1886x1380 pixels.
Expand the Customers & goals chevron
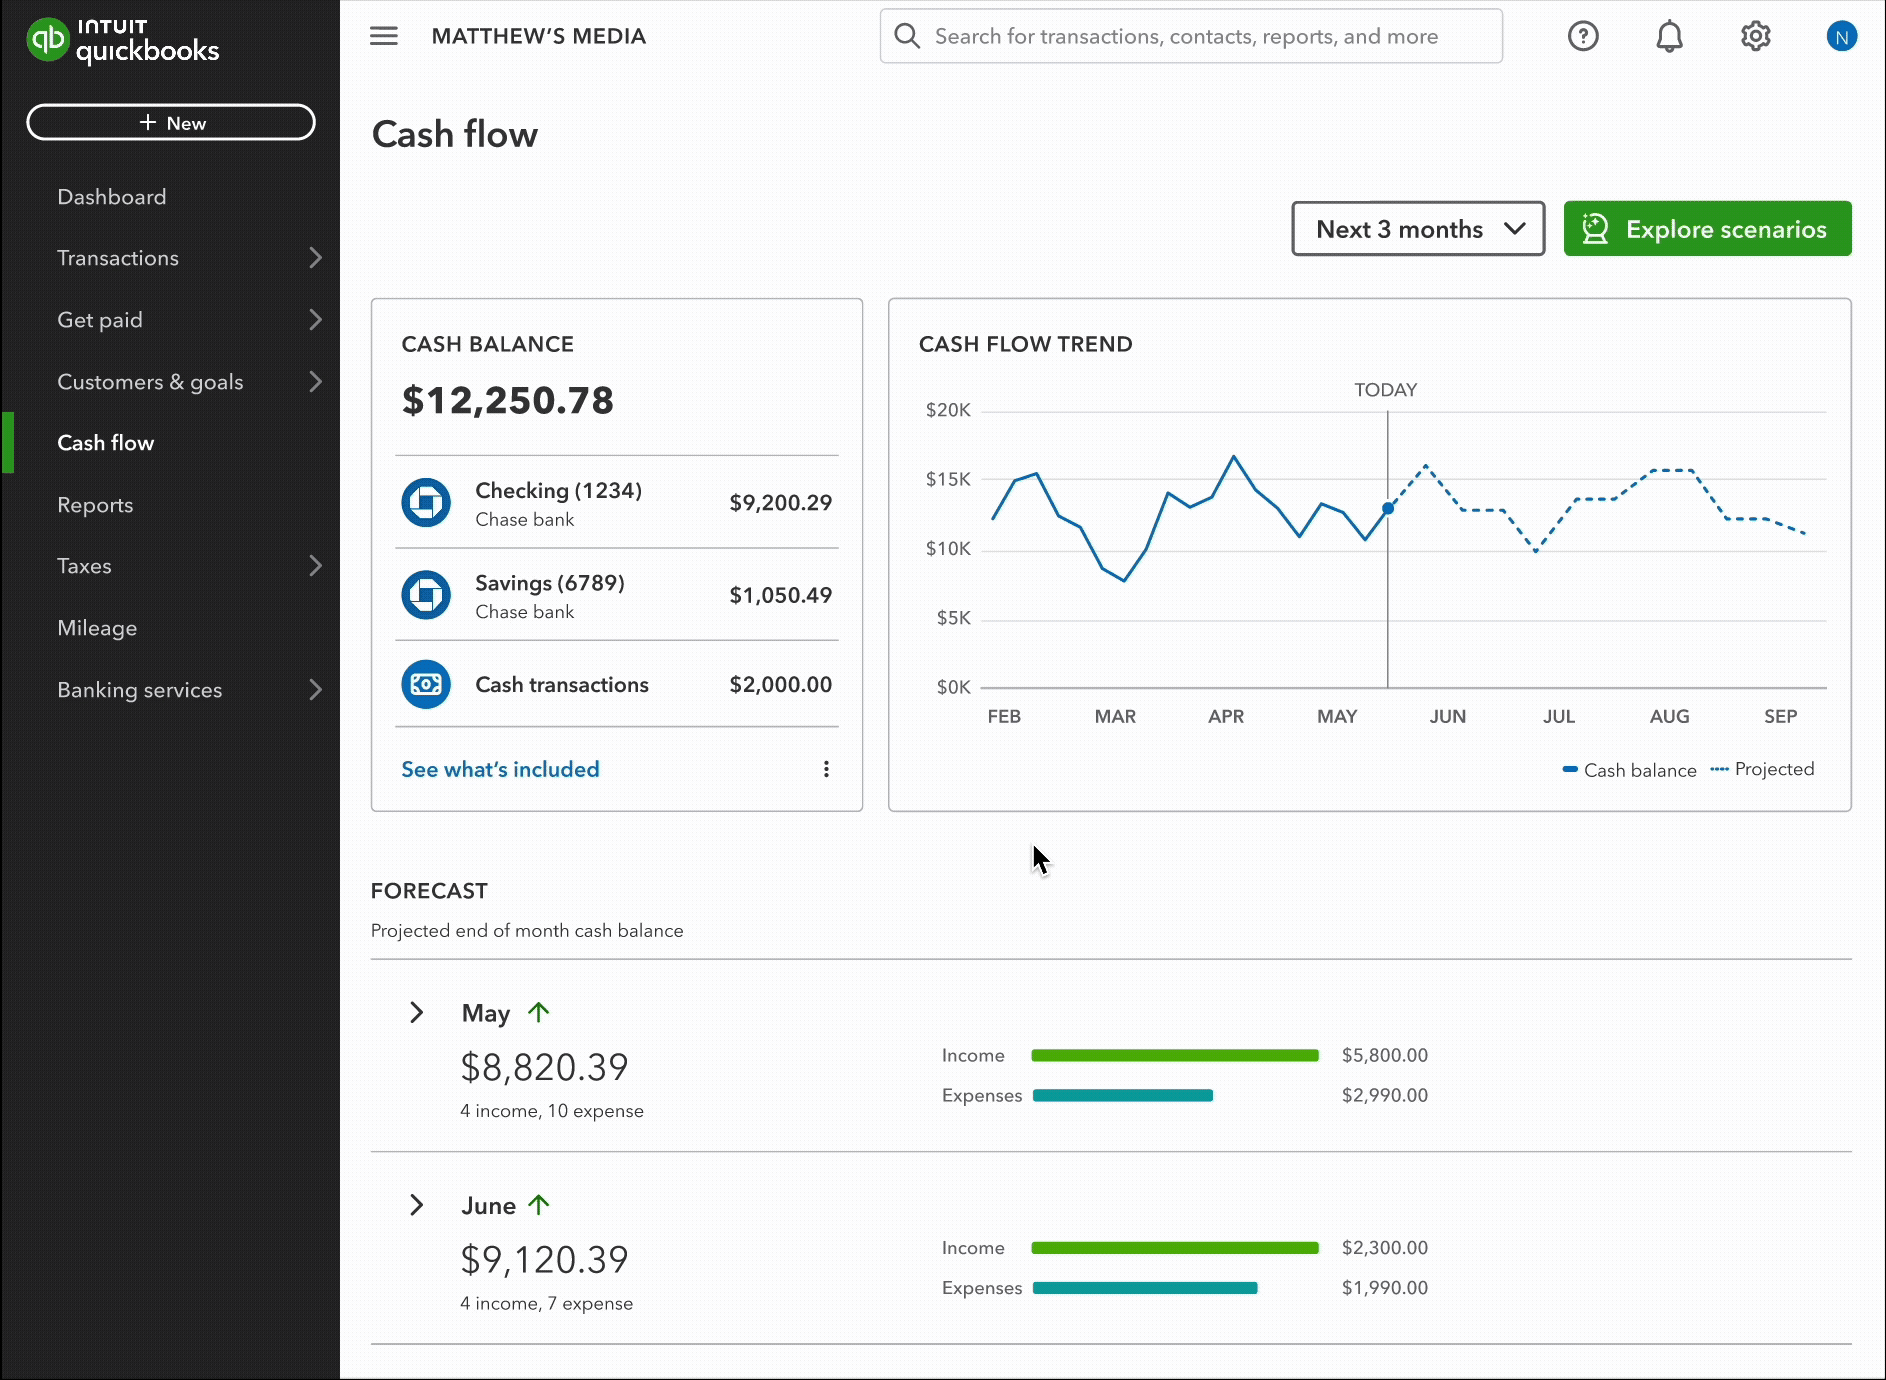click(x=315, y=382)
